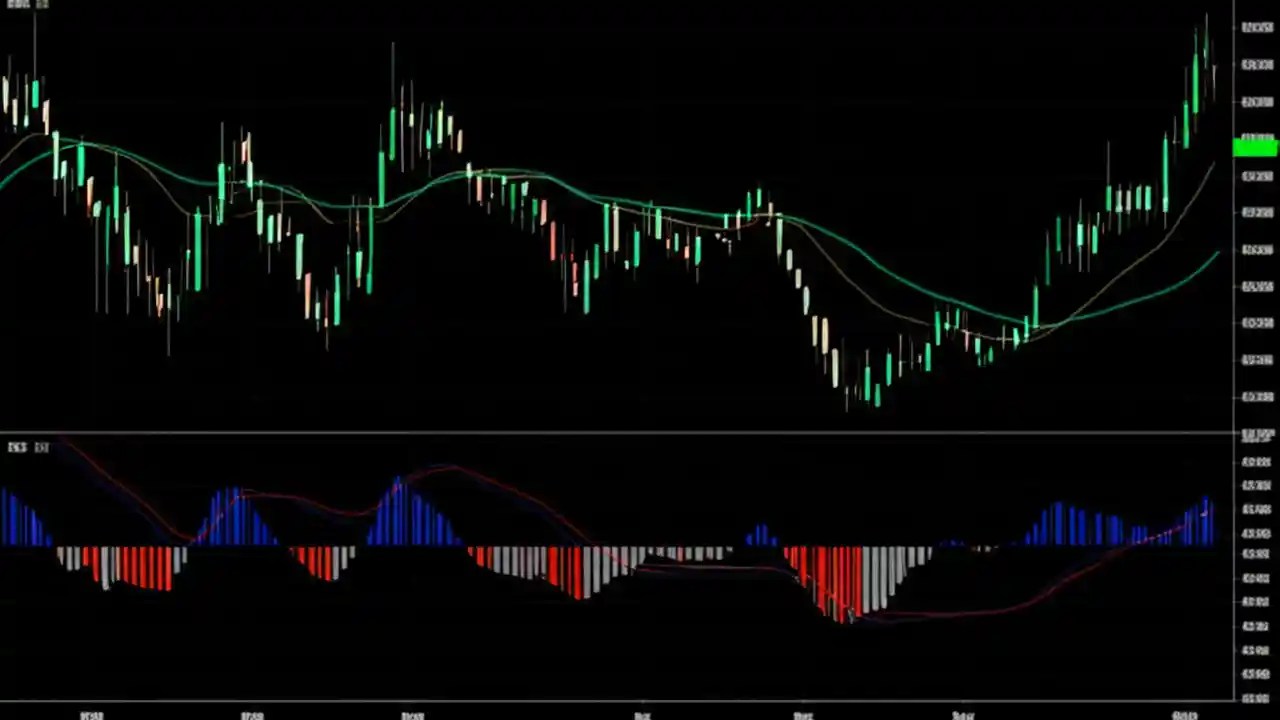This screenshot has width=1280, height=720.
Task: Select the indicator parameter label beside MACD title
Action: 42,447
